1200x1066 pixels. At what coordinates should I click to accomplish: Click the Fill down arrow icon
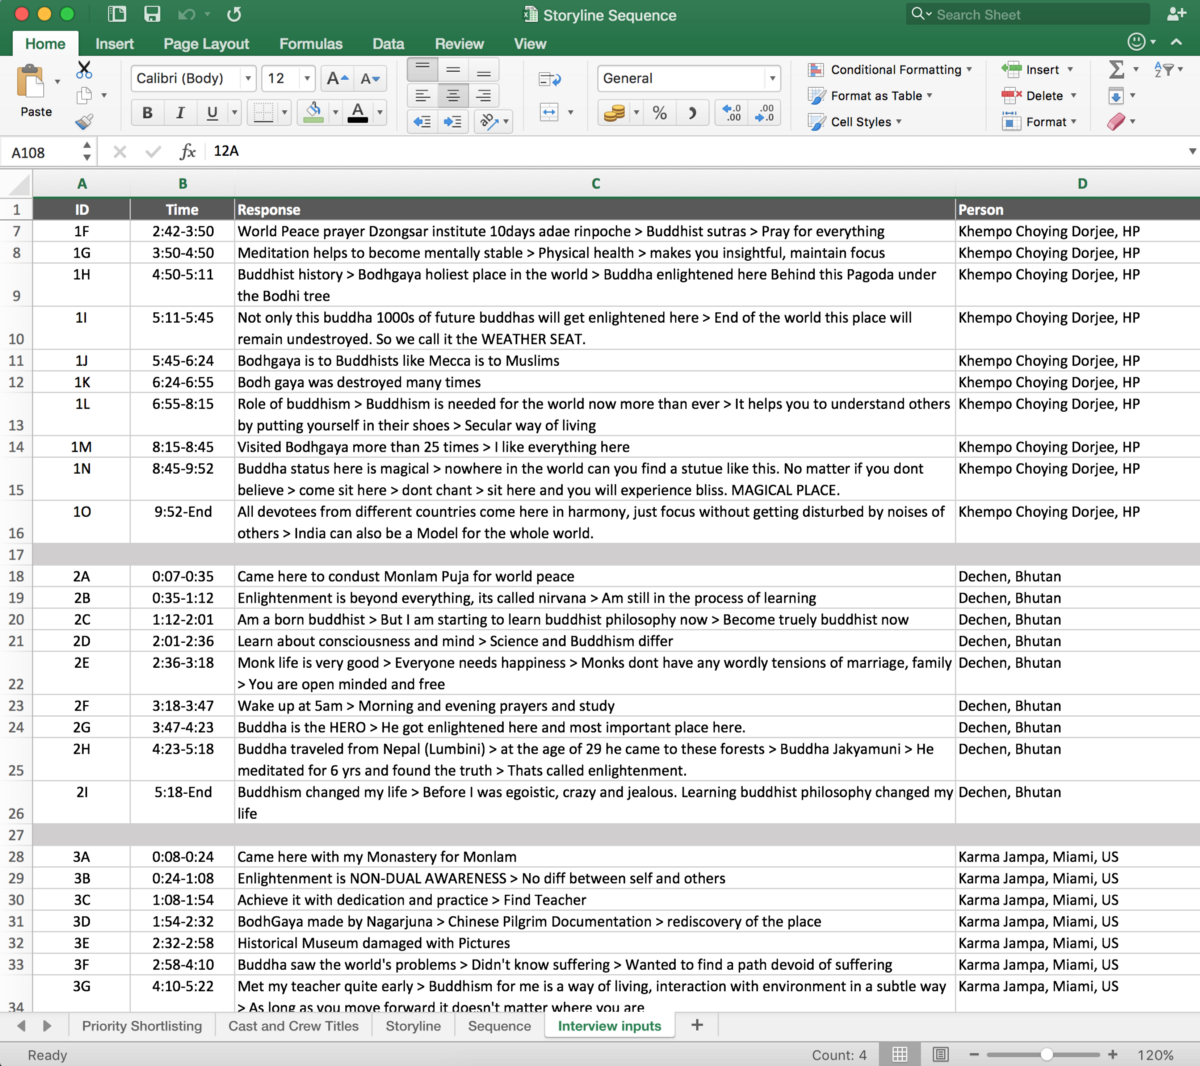tap(1116, 96)
